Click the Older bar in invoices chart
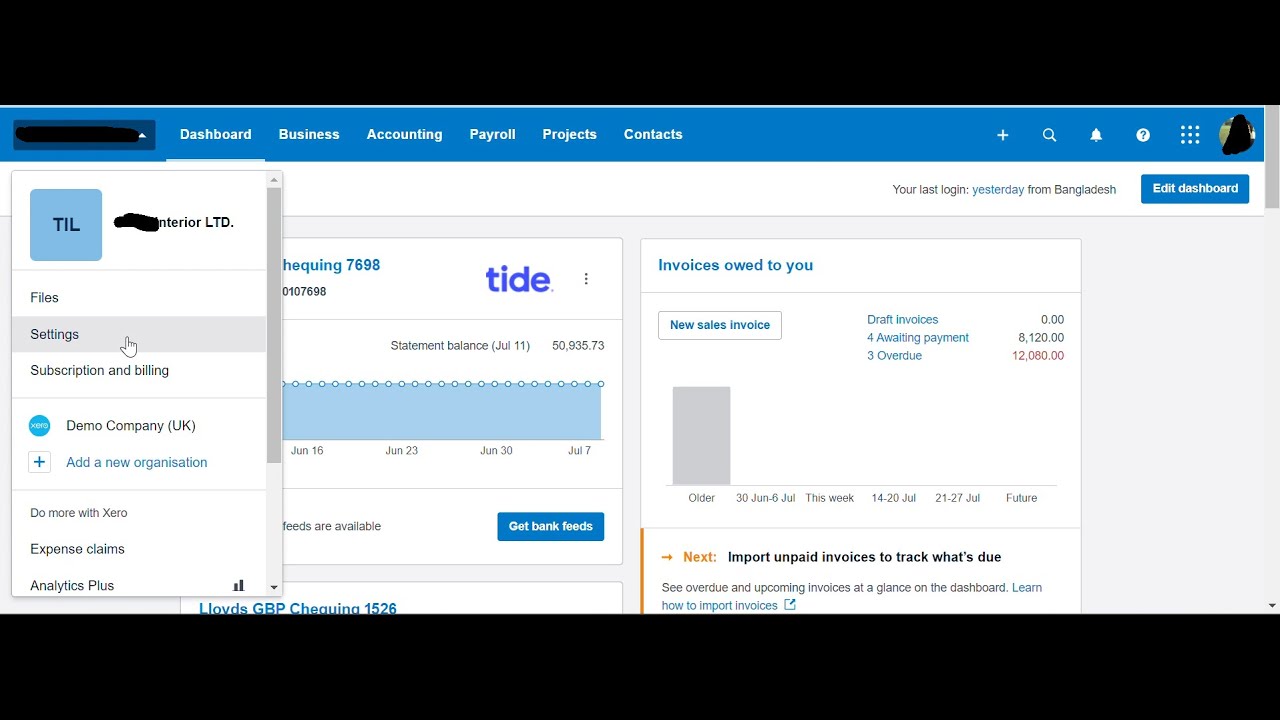This screenshot has width=1280, height=720. pyautogui.click(x=701, y=436)
